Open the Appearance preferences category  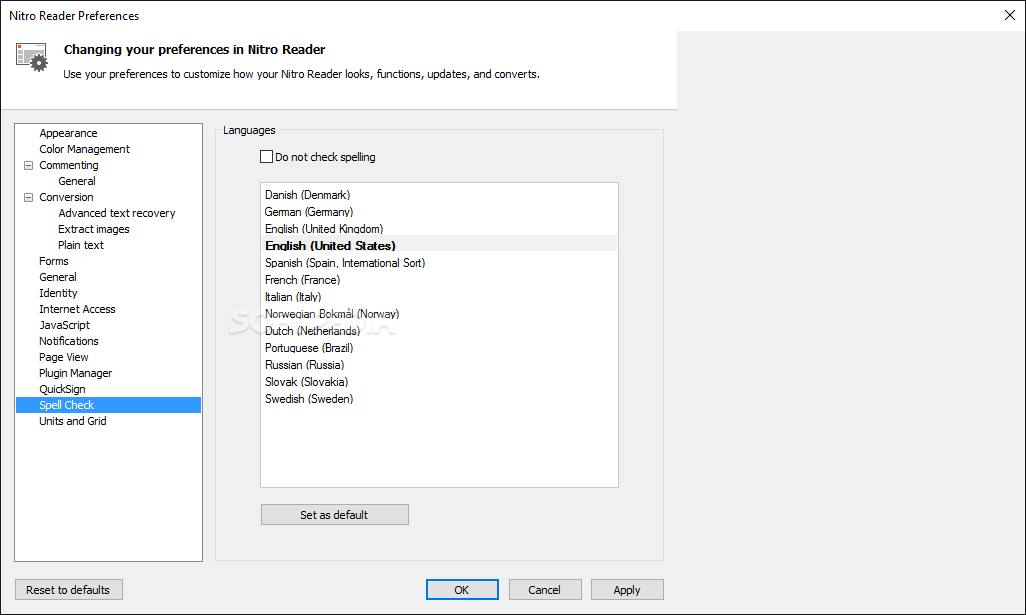click(x=68, y=133)
